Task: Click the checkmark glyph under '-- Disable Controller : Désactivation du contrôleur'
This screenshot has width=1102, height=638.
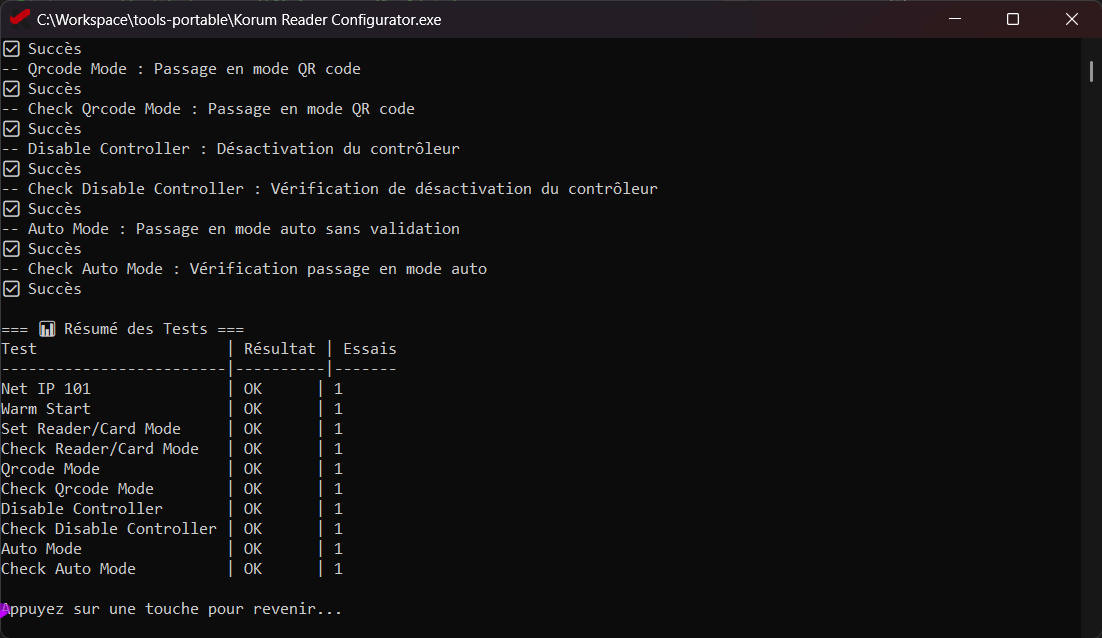Action: click(11, 169)
